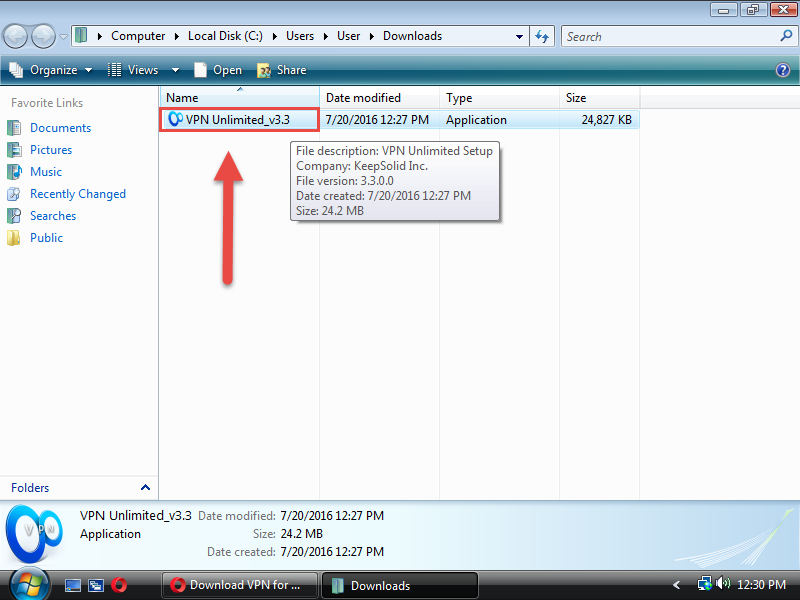Click the Music folder icon in sidebar

coord(14,171)
